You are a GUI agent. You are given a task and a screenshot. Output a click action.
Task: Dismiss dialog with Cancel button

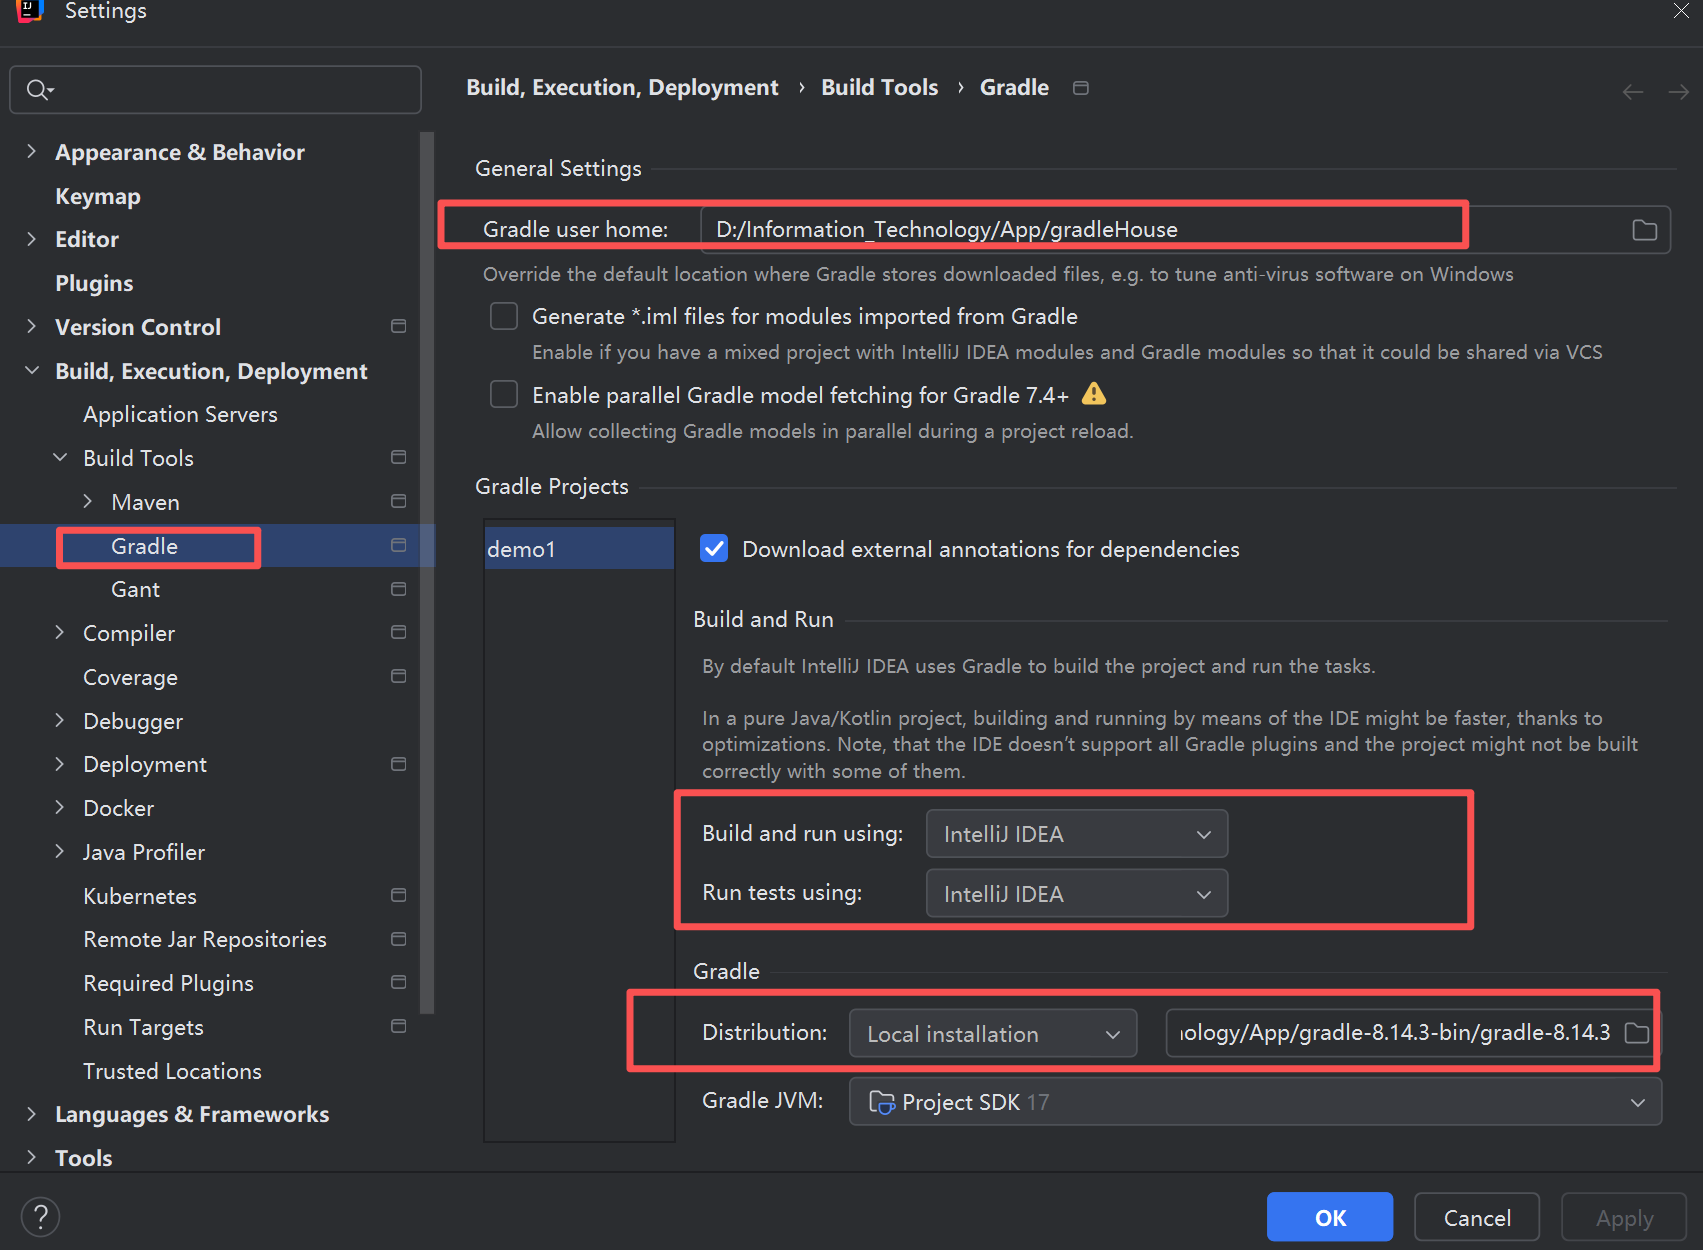tap(1476, 1217)
